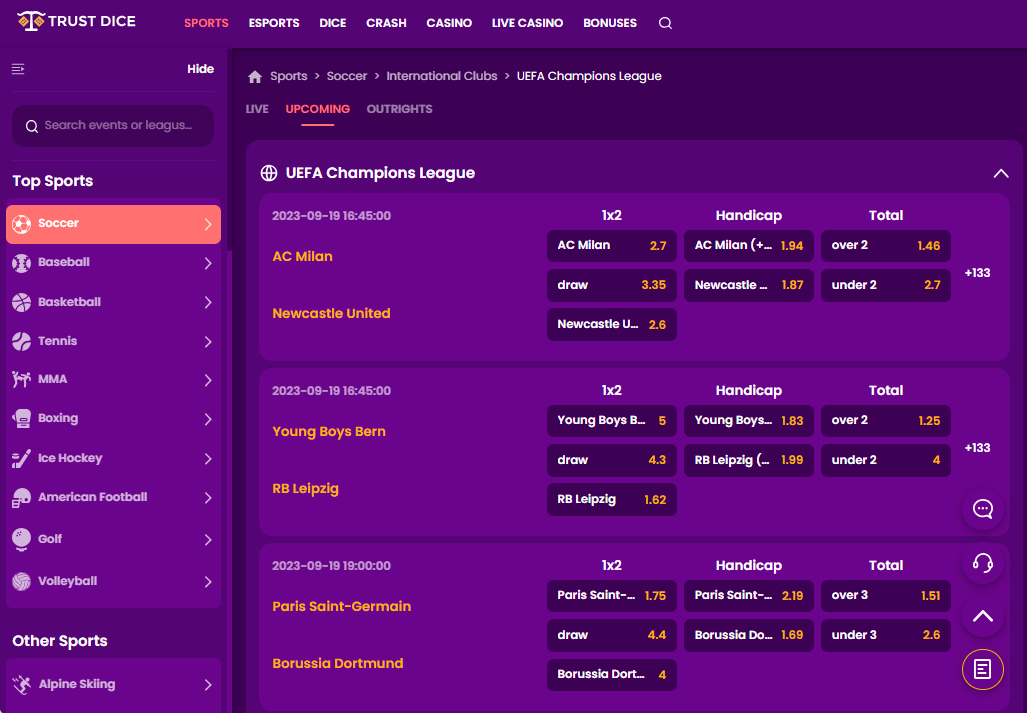Open the CASINO navigation item
Image resolution: width=1027 pixels, height=713 pixels.
pos(449,23)
